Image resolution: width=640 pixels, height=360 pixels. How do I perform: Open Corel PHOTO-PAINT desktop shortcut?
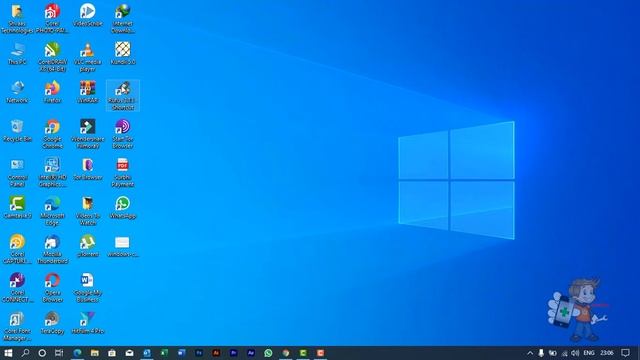pos(52,18)
